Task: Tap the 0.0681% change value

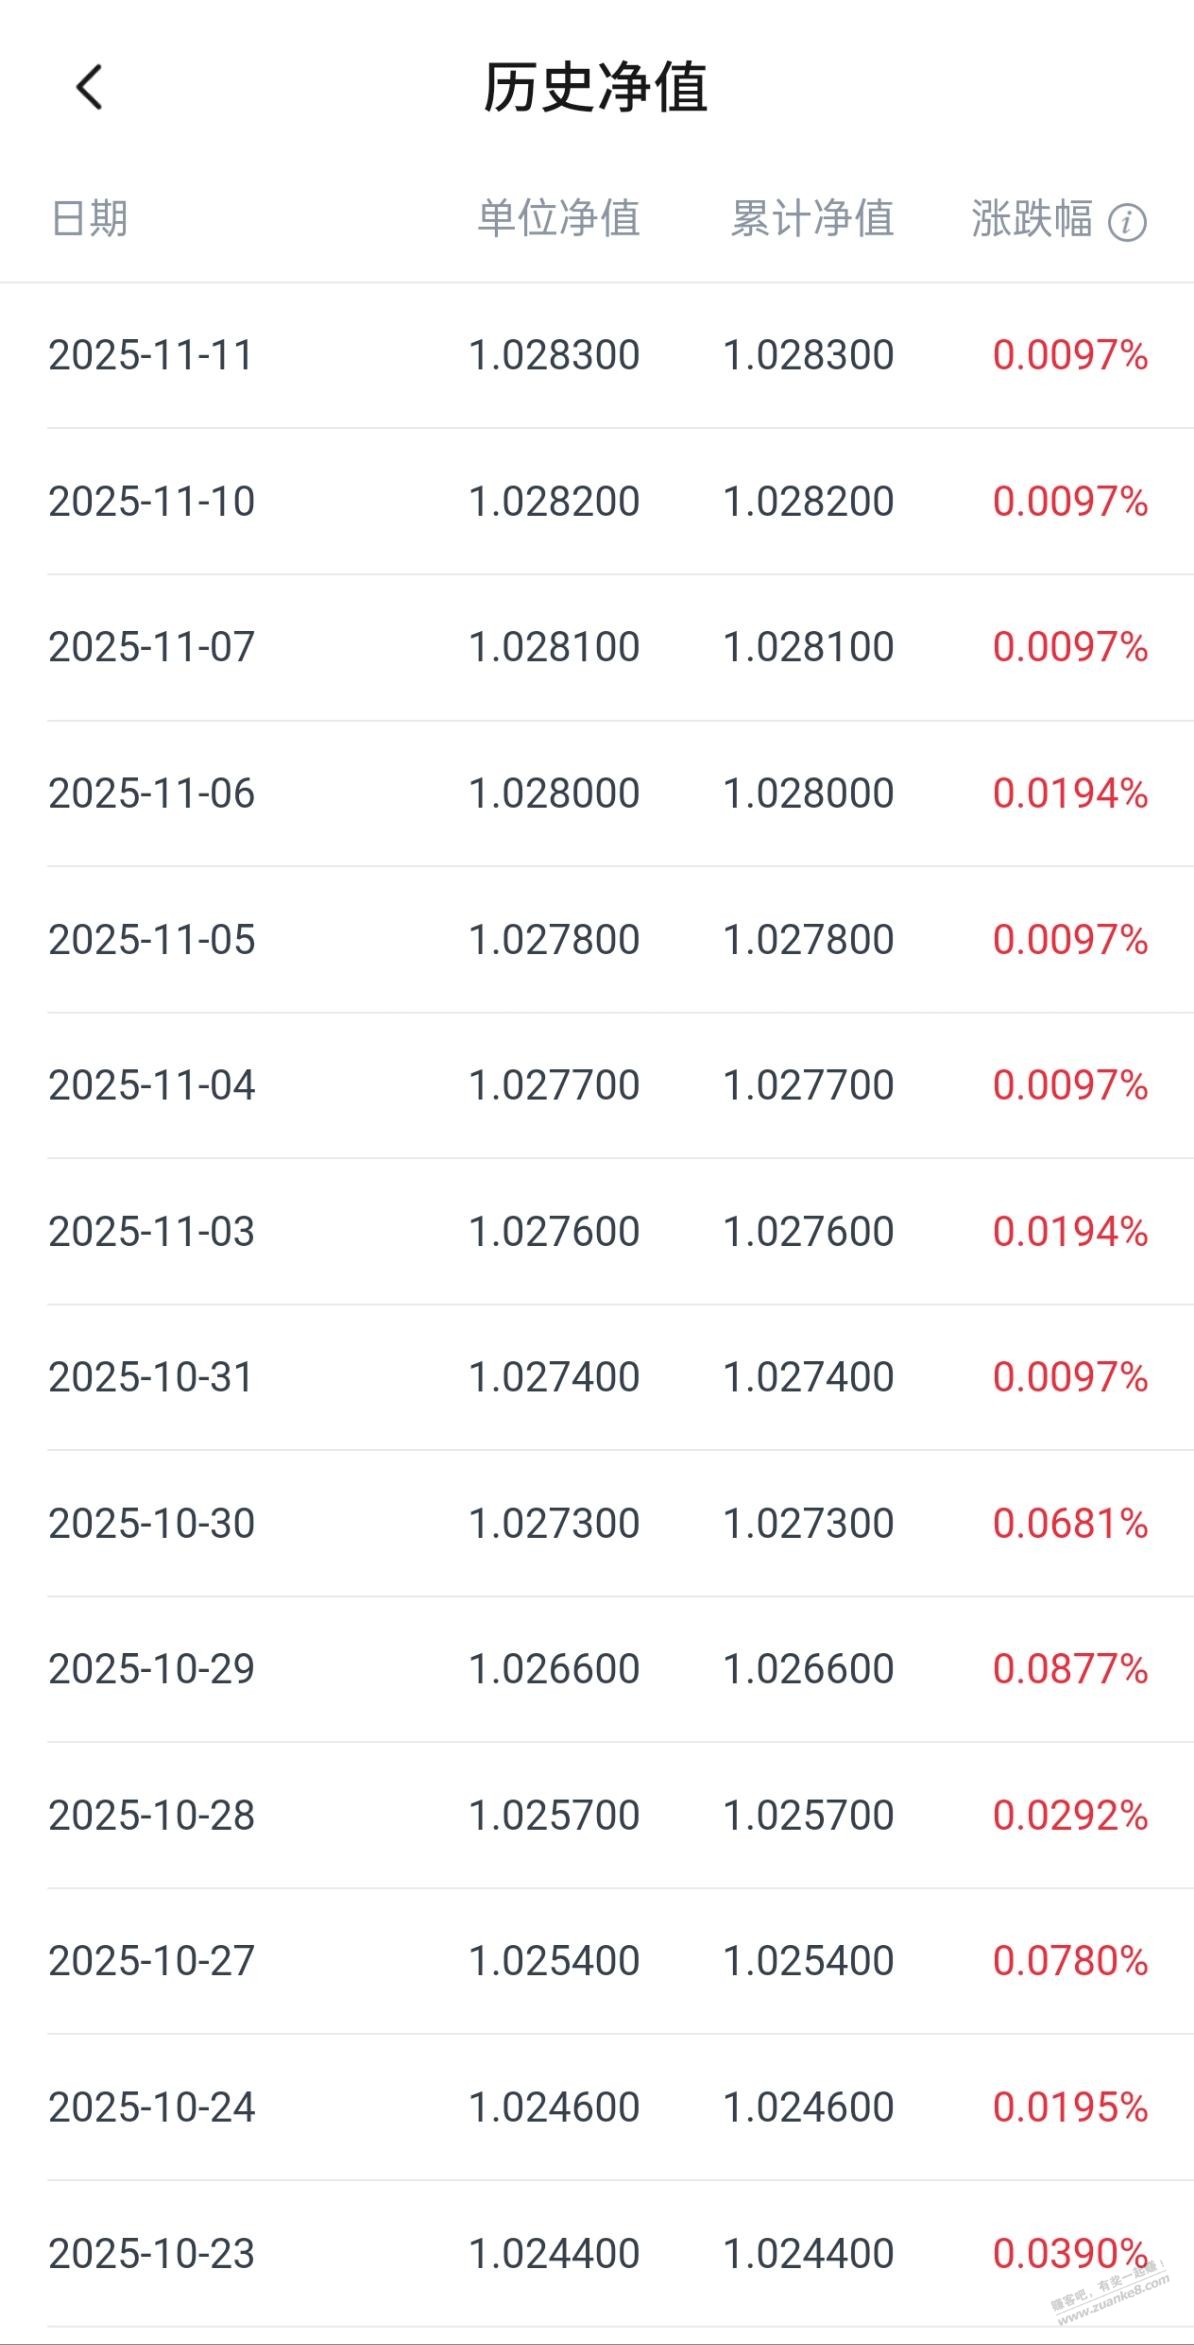Action: coord(1069,1523)
